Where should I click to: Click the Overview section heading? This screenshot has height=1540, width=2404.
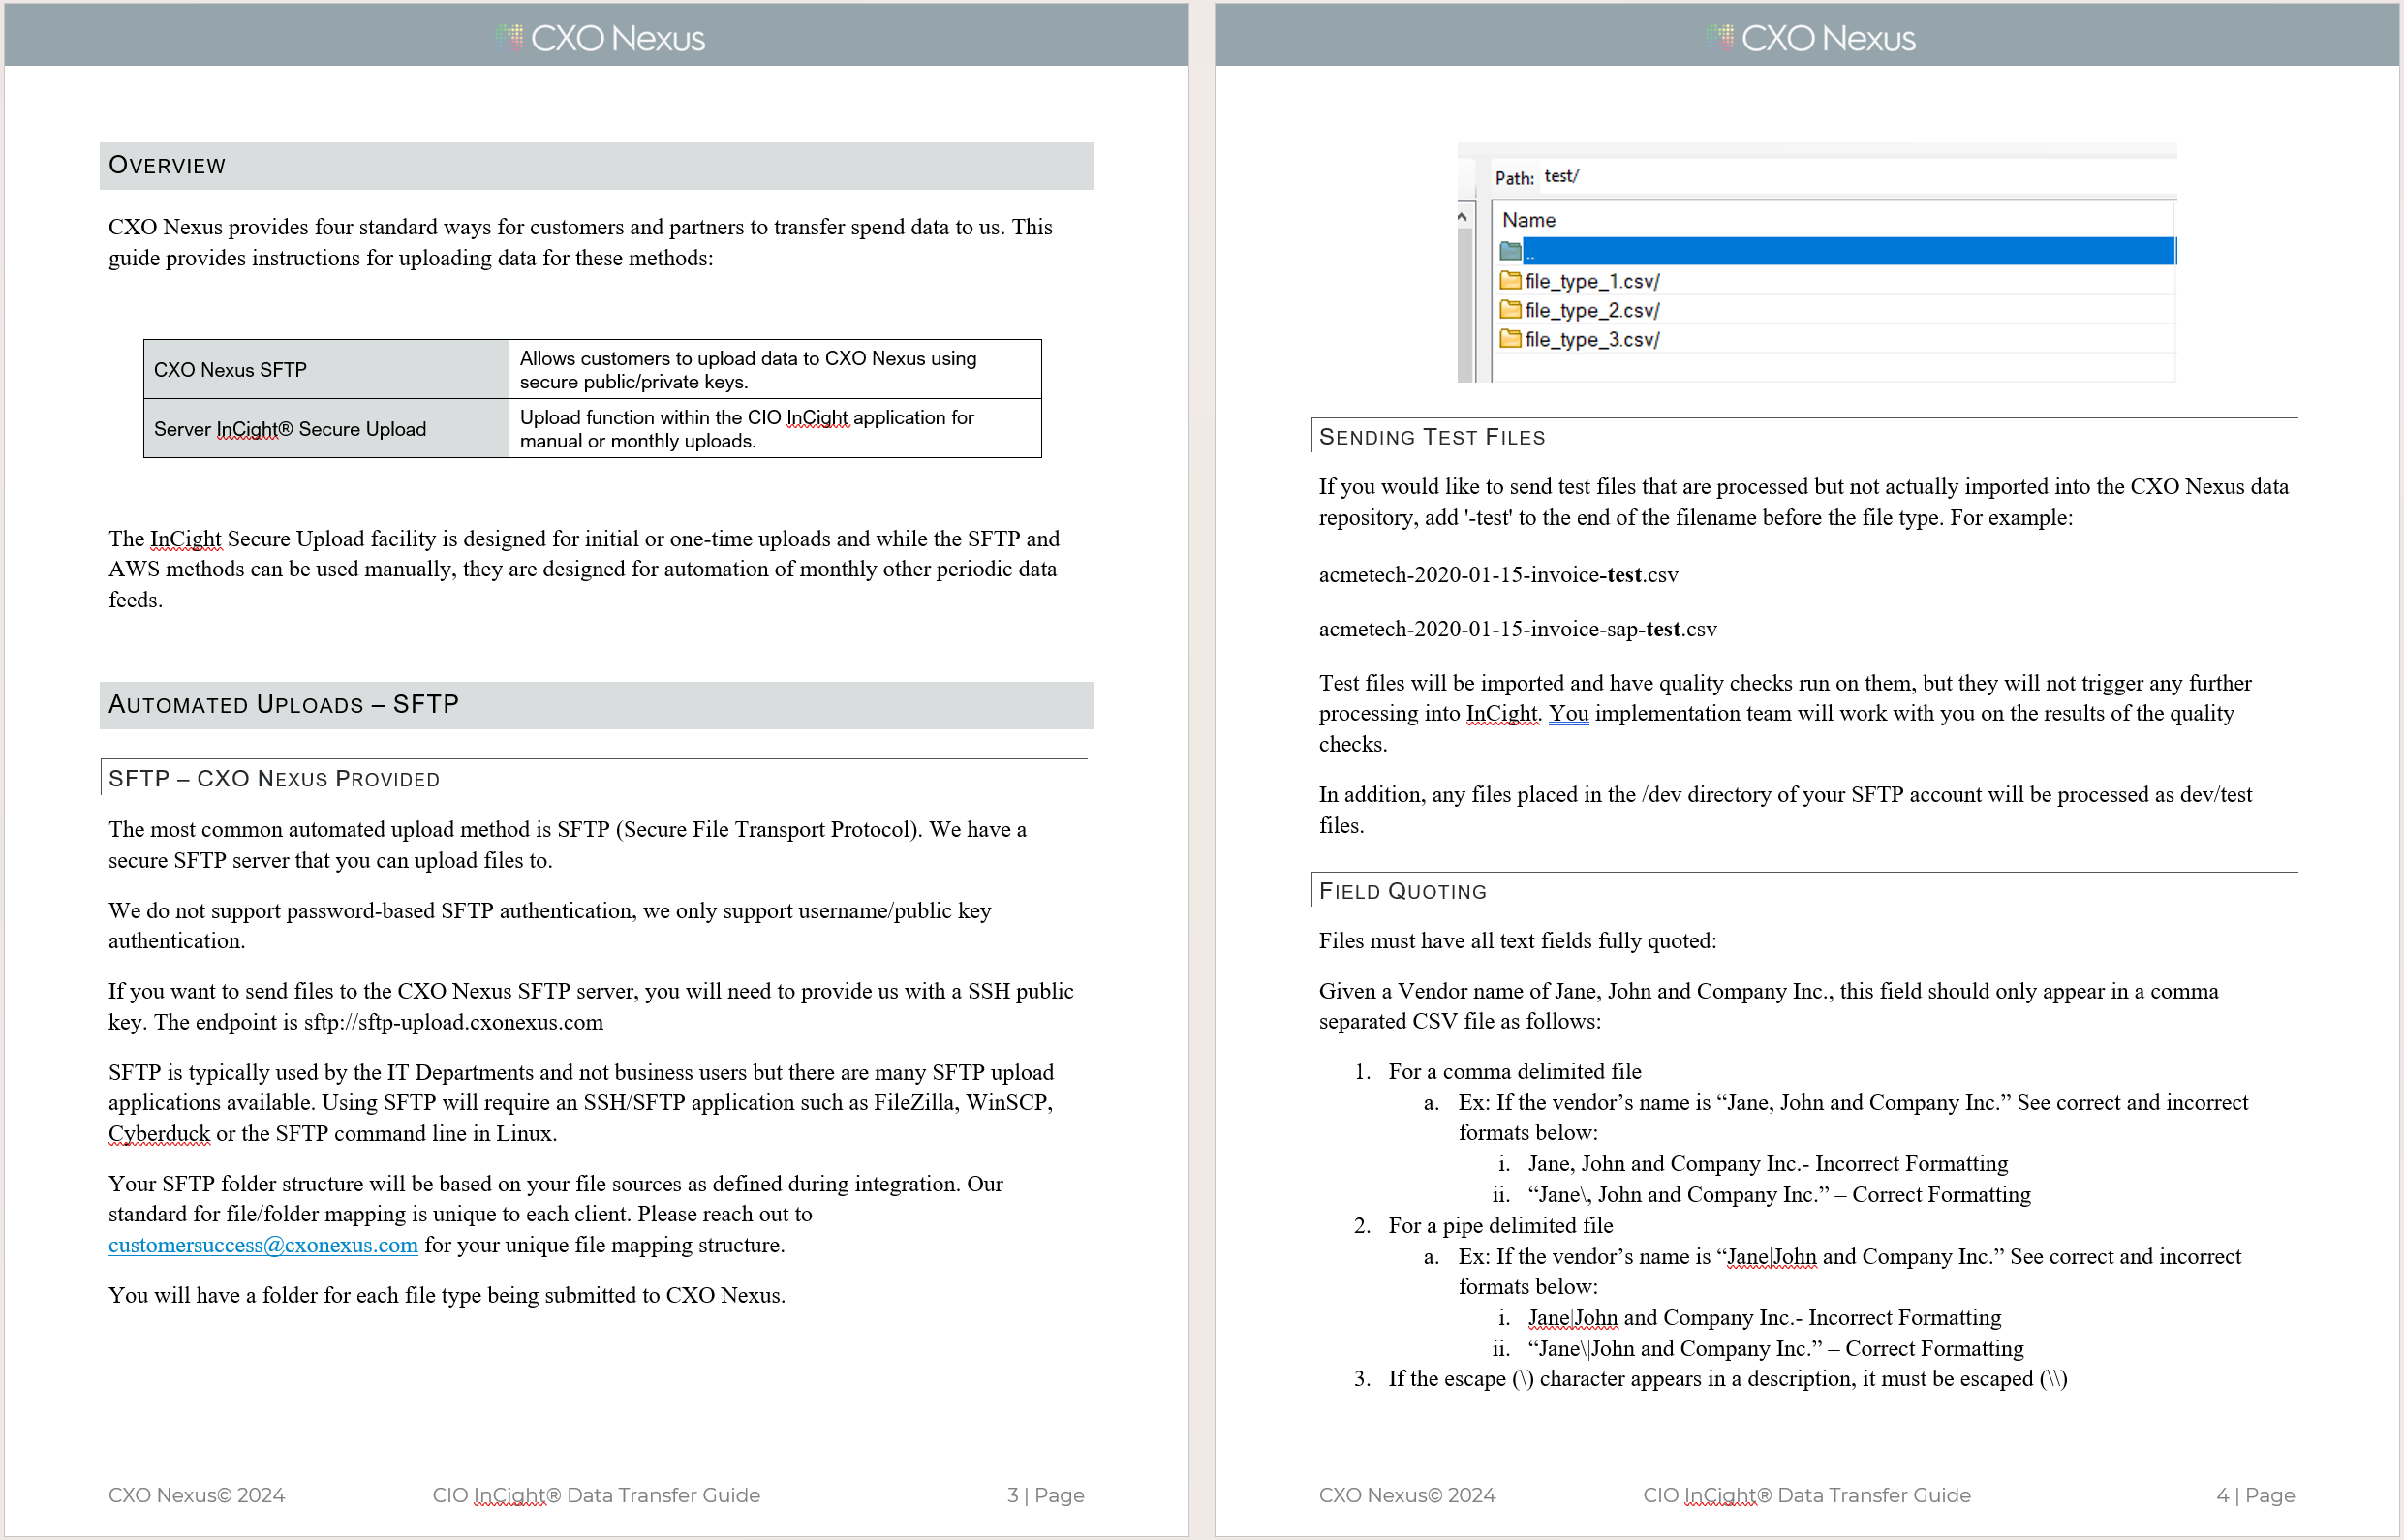(167, 166)
